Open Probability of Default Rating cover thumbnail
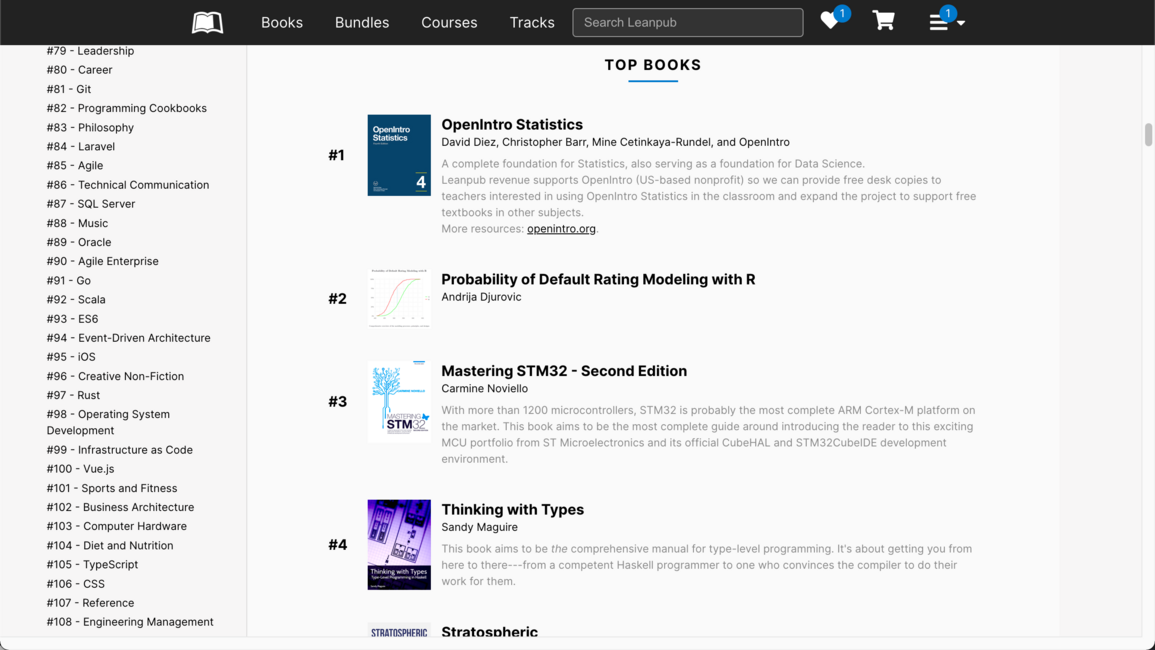Image resolution: width=1155 pixels, height=650 pixels. point(399,298)
